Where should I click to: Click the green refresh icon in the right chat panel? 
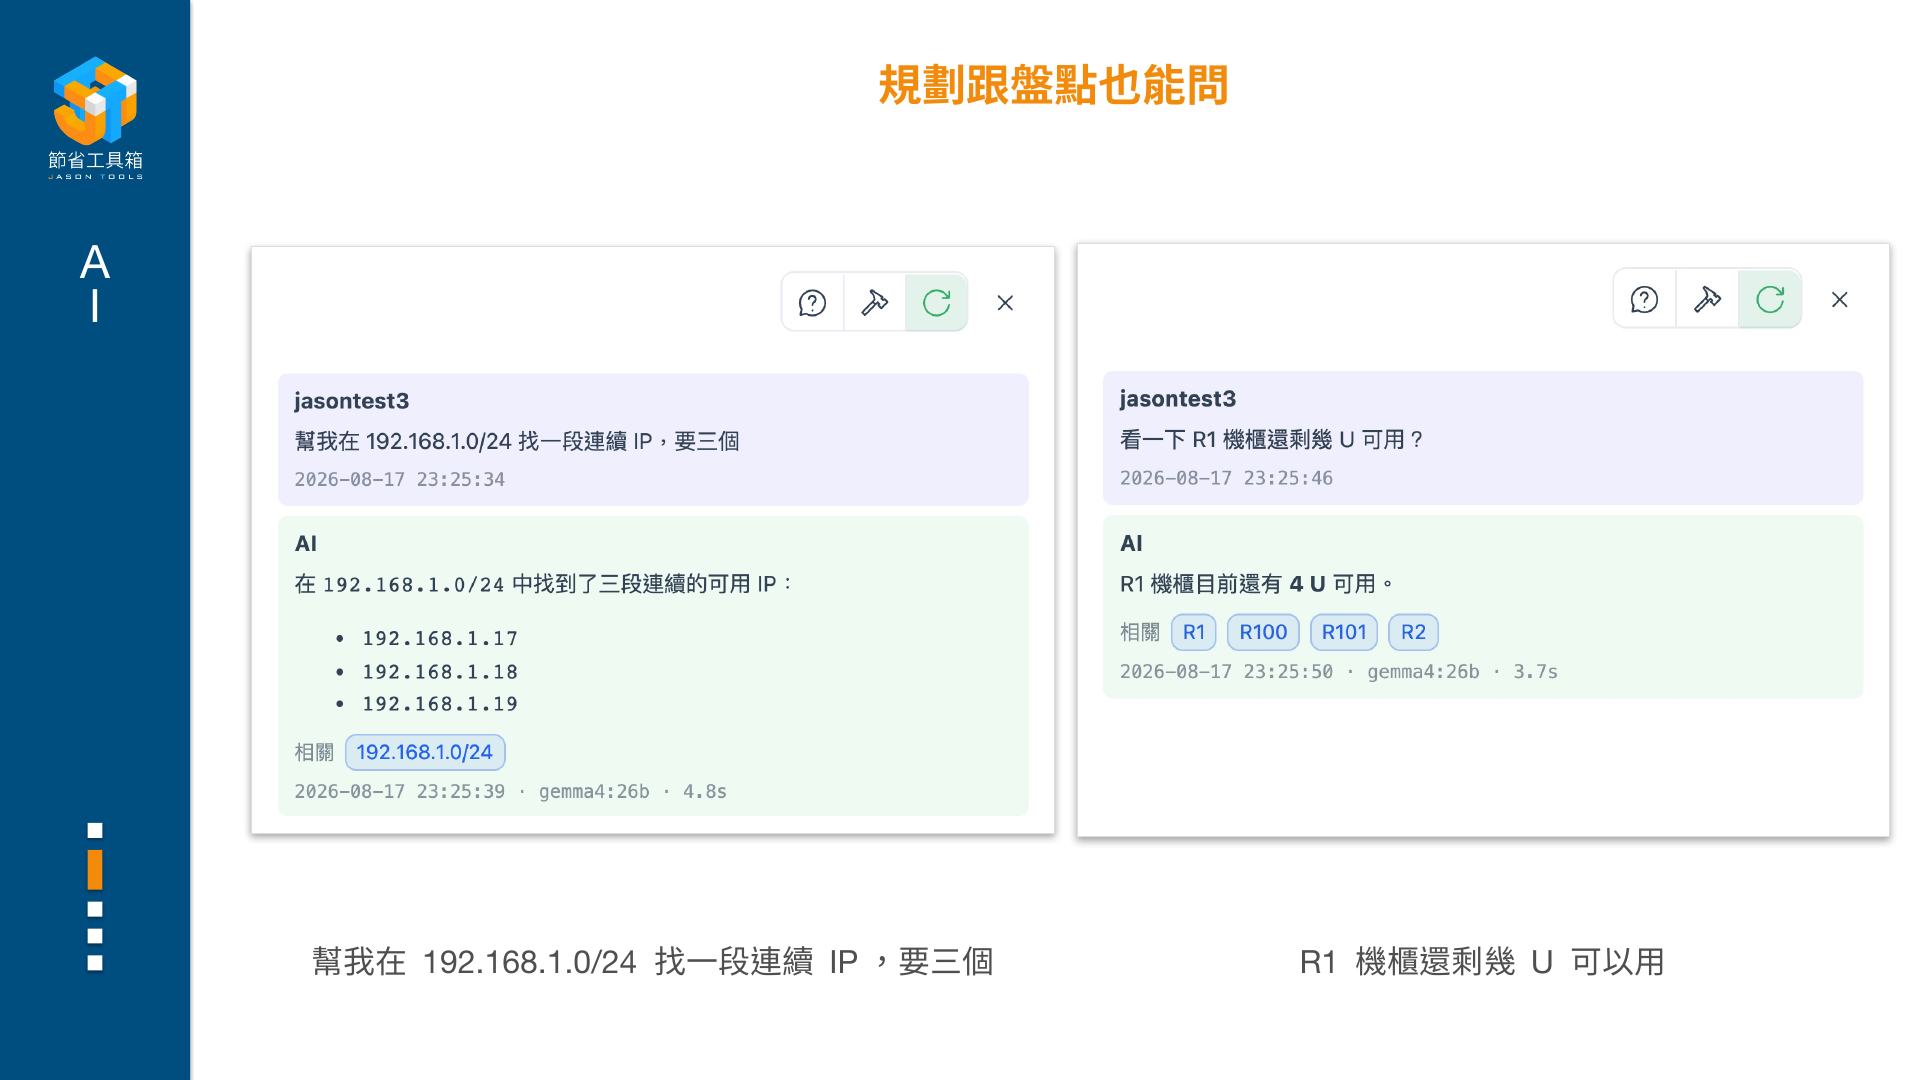click(1770, 299)
